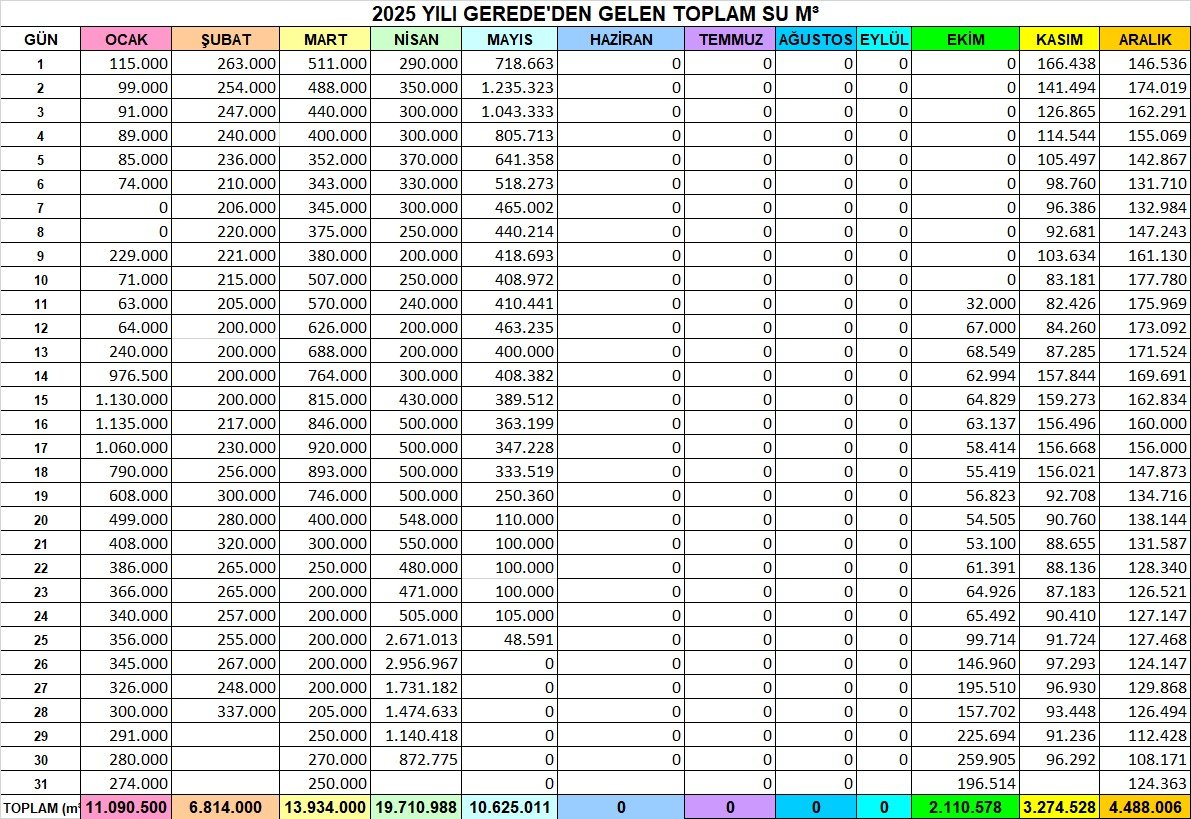Viewport: 1191px width, 819px height.
Task: Select cell with value 2.956.967
Action: point(415,663)
